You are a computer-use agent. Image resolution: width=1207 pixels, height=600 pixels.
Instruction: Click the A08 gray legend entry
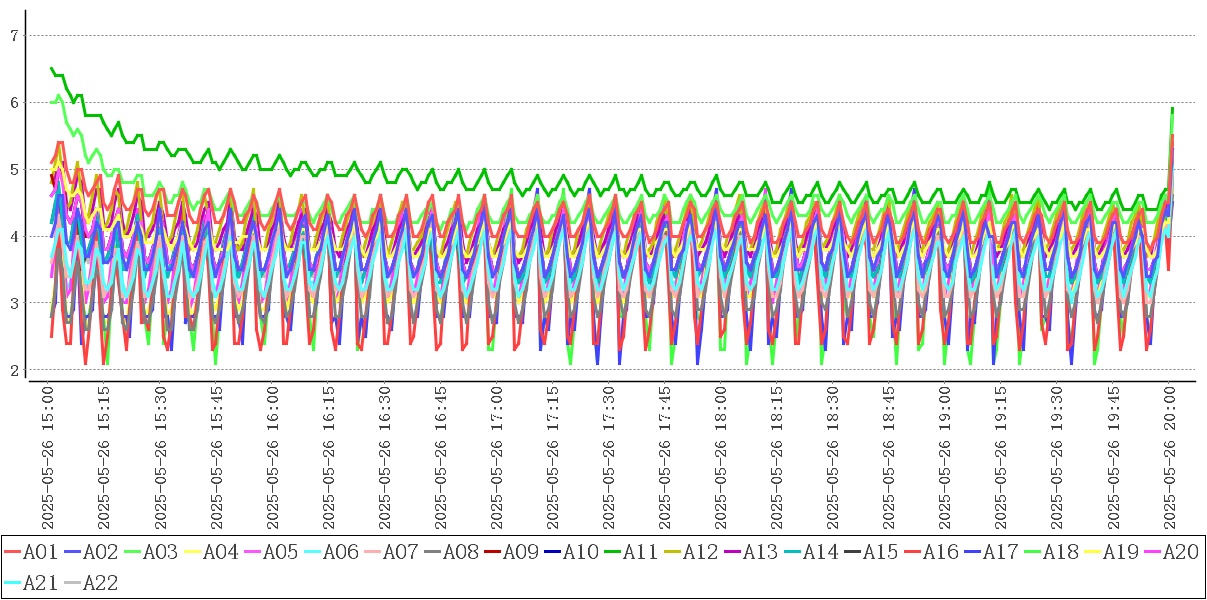pos(450,552)
